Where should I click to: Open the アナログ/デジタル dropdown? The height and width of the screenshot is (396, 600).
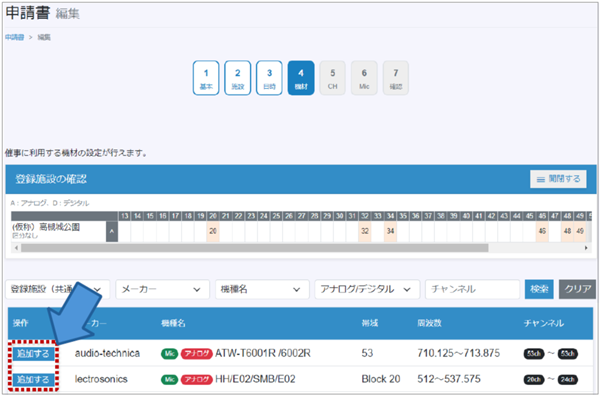click(367, 289)
